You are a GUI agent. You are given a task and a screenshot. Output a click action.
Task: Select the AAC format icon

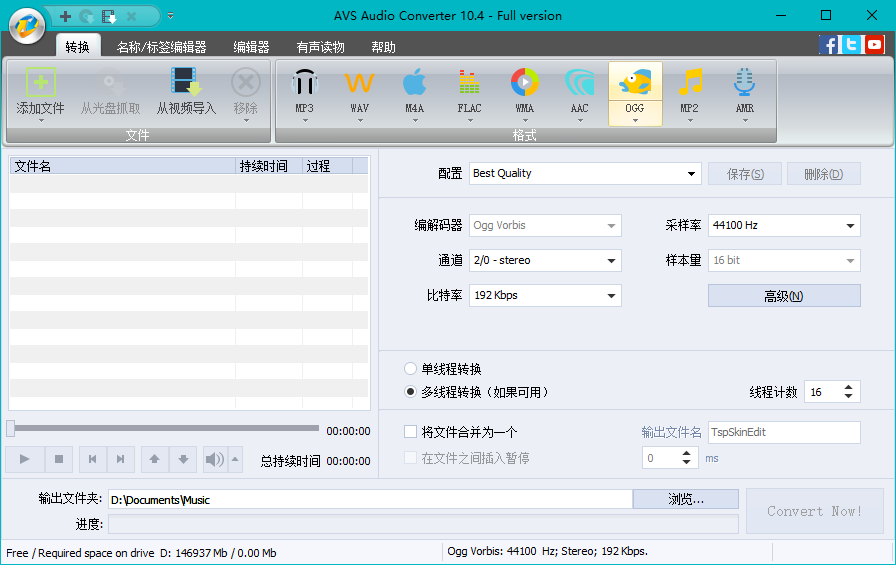[x=579, y=83]
